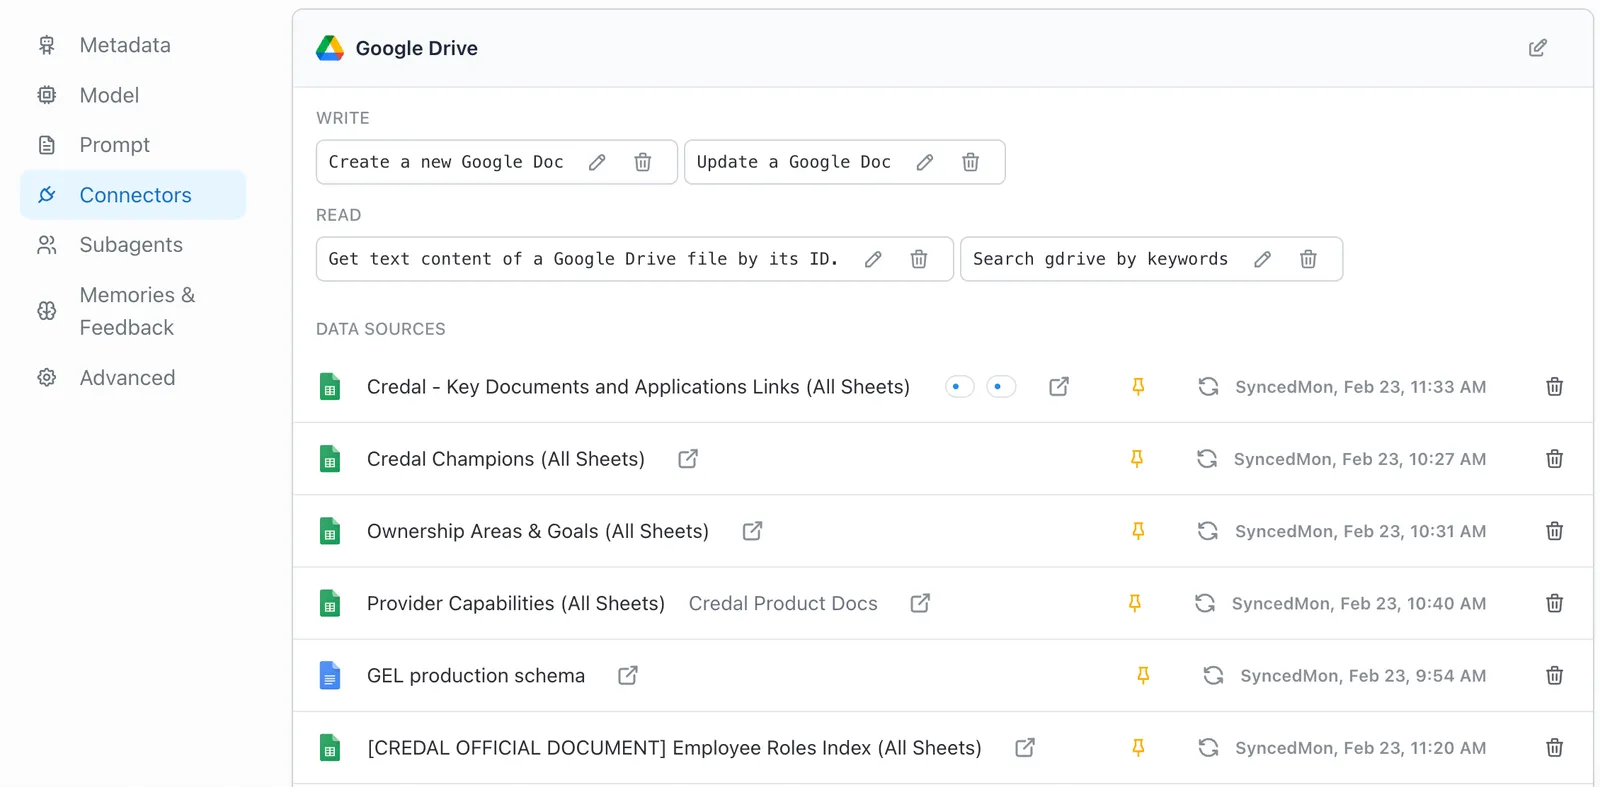This screenshot has width=1600, height=787.
Task: Open Ownership Areas & Goals externally
Action: pos(753,531)
